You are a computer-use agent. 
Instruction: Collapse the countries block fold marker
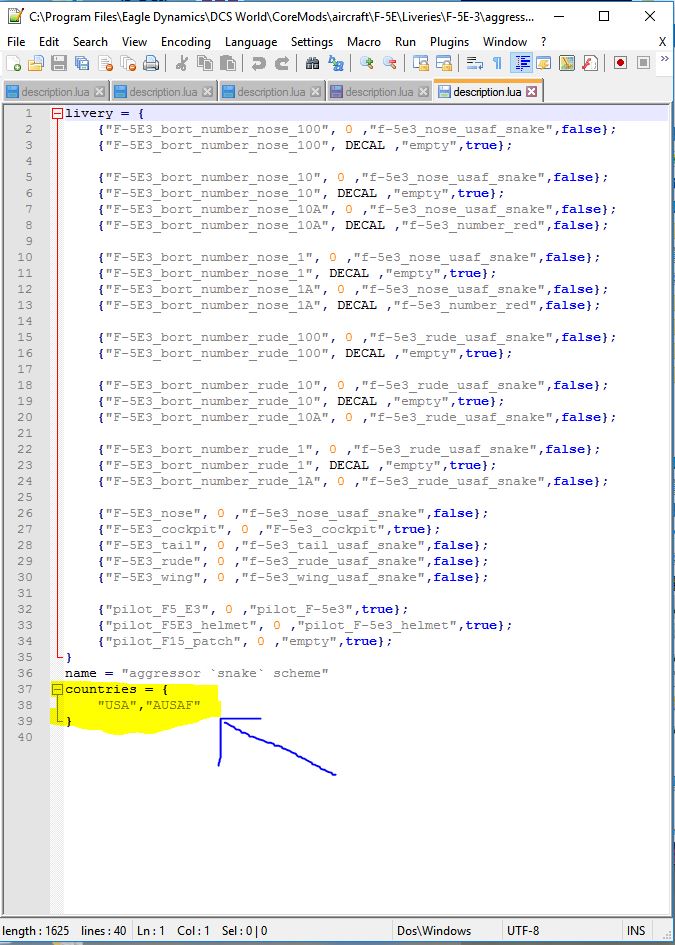tap(57, 689)
